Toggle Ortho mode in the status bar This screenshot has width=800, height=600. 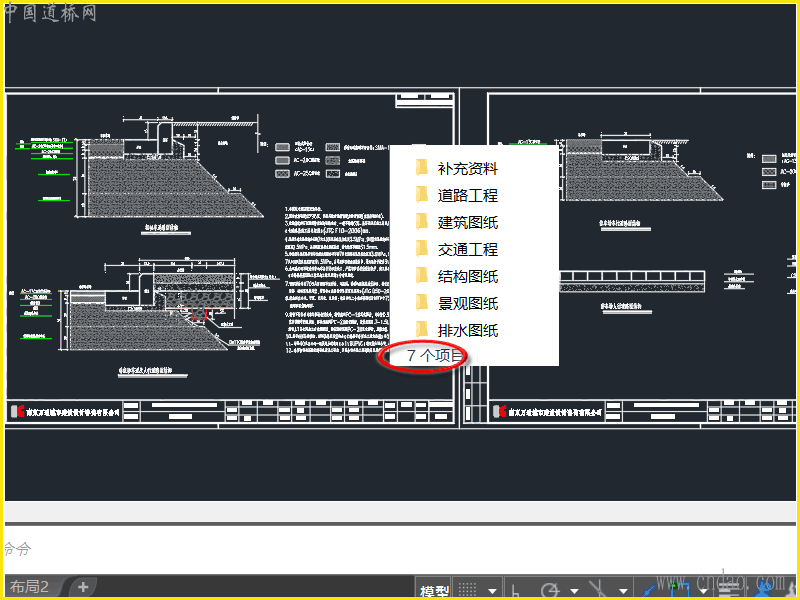click(x=515, y=591)
